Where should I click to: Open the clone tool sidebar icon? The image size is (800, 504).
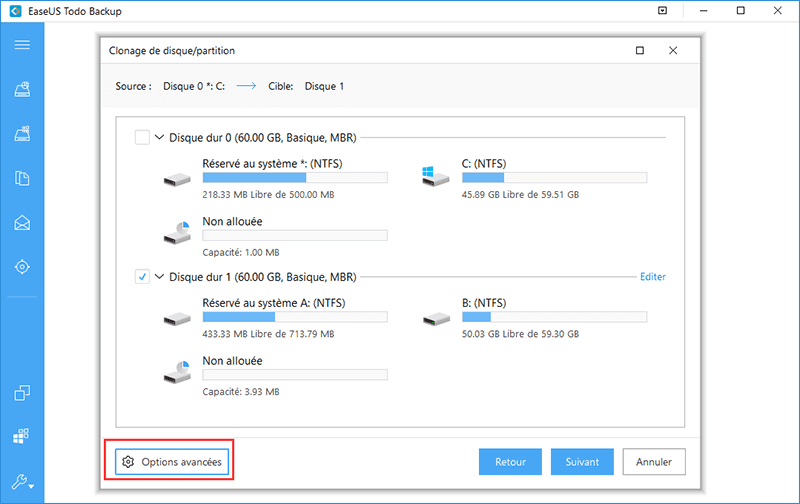pos(22,393)
